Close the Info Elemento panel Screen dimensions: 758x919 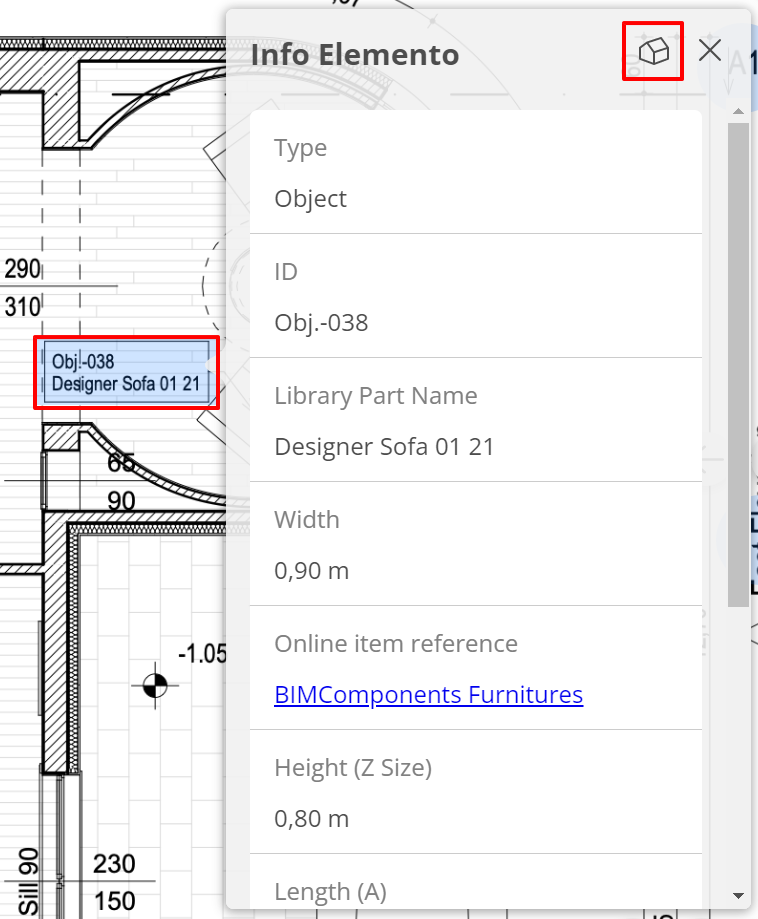pos(710,50)
